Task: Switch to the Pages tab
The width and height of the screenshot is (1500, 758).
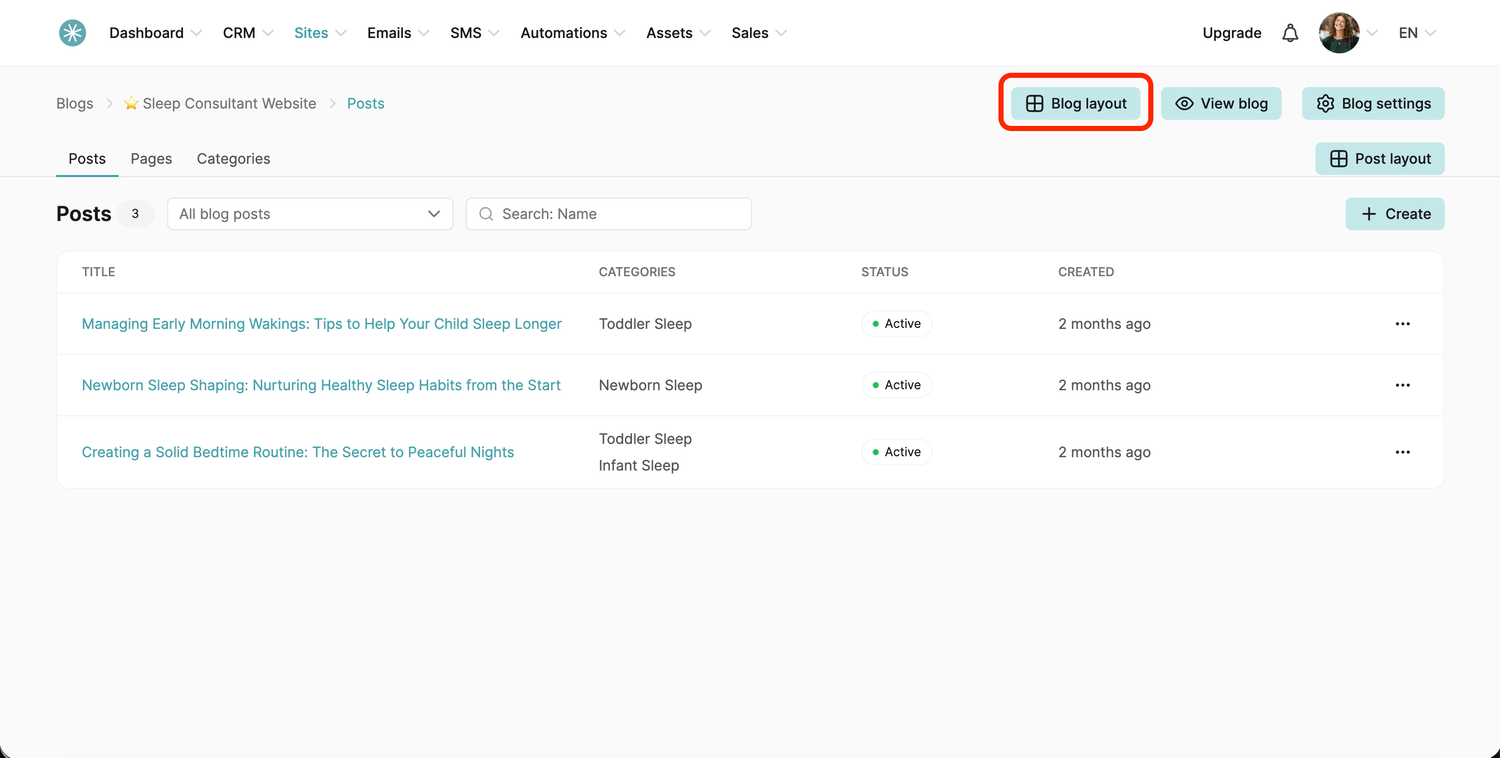Action: (x=151, y=159)
